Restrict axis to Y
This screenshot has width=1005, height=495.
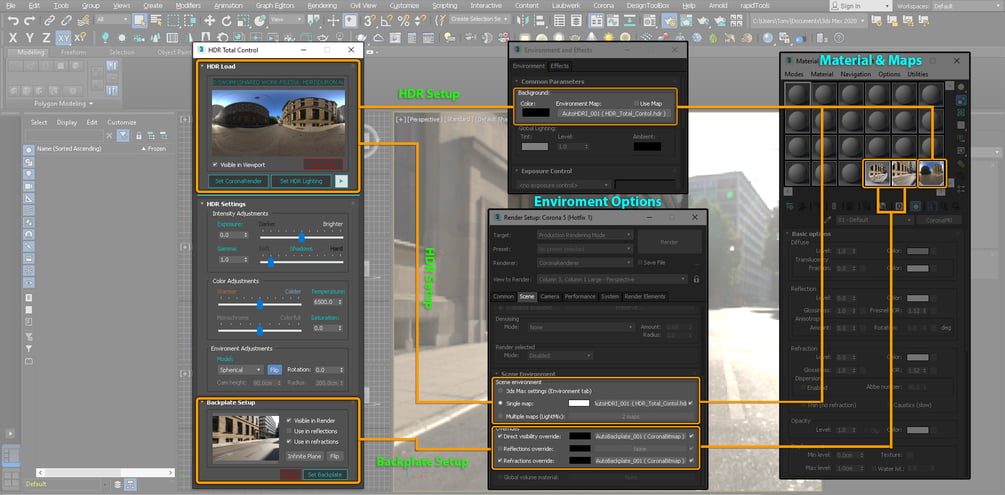click(x=29, y=37)
